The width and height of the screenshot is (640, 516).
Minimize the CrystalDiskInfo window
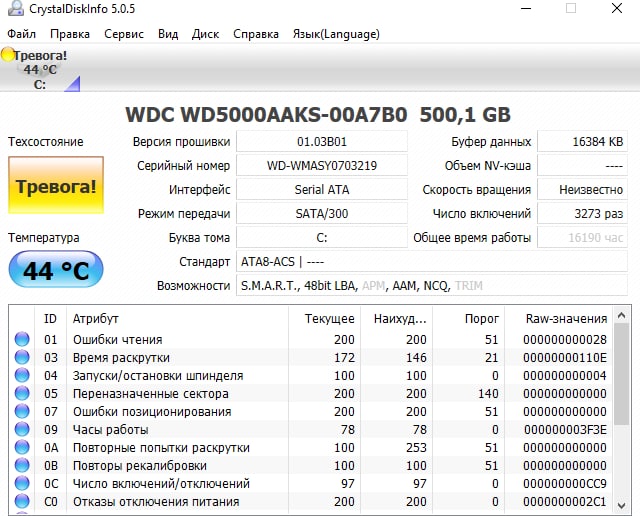[x=526, y=8]
